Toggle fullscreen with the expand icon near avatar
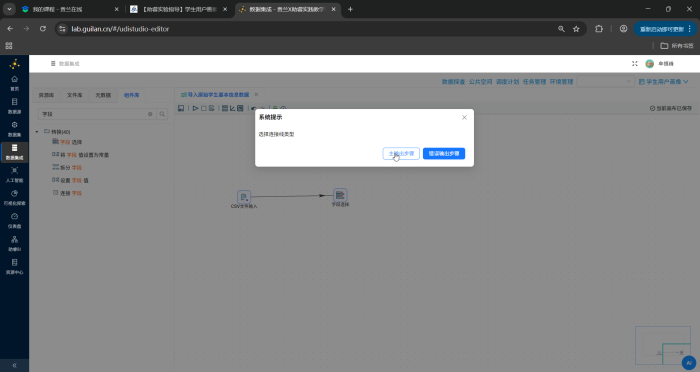The height and width of the screenshot is (372, 700). 634,64
